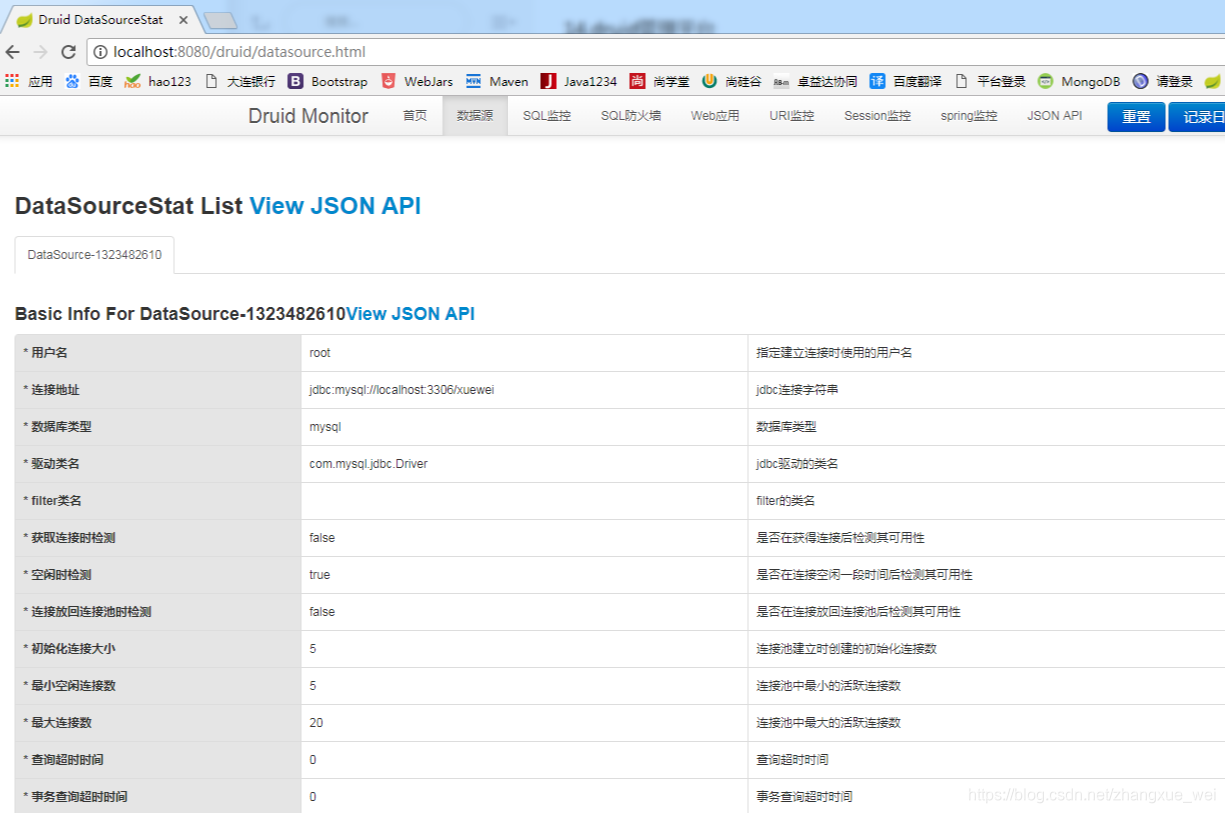Screen dimensions: 1225x813
Task: Click the Druid Monitor brand title
Action: (x=308, y=116)
